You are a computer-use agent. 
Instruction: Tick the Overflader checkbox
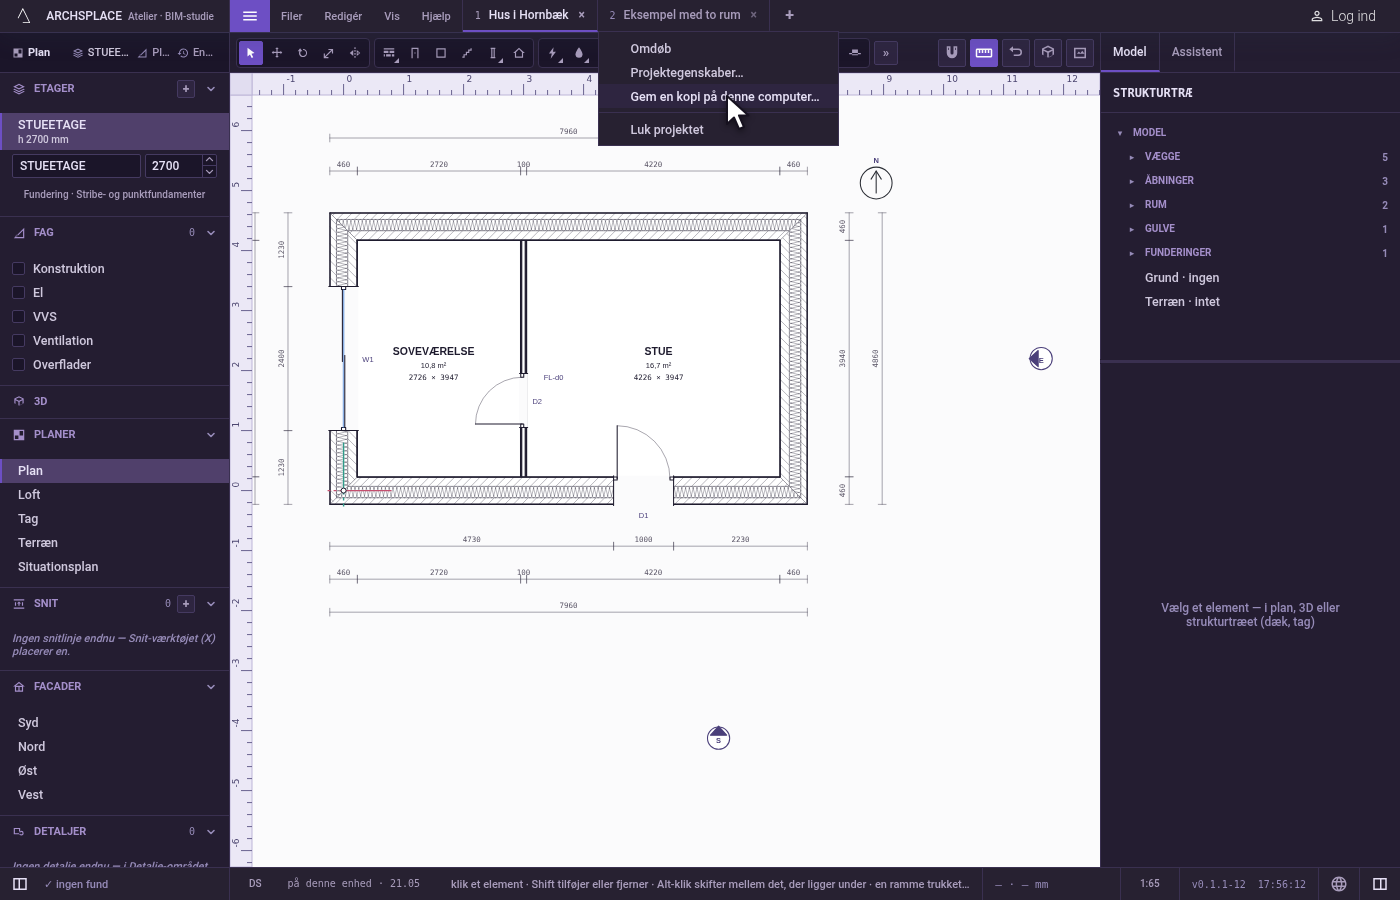coord(18,364)
